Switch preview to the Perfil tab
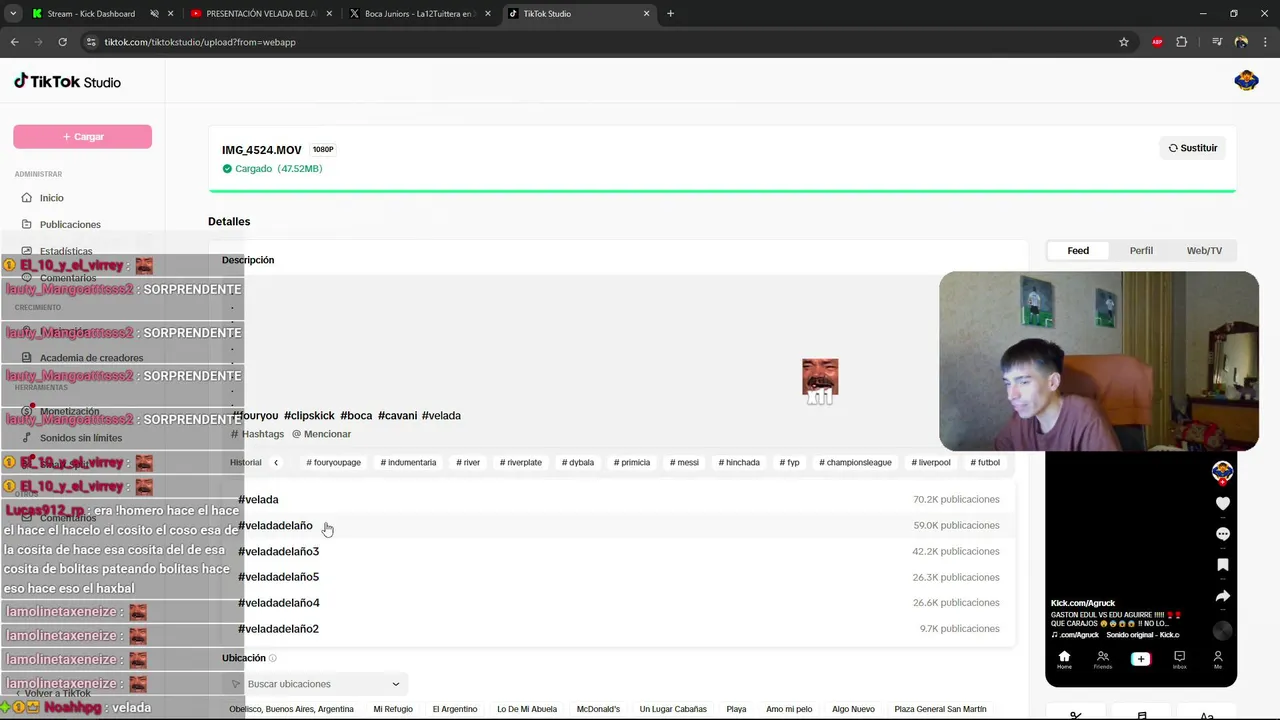Viewport: 1280px width, 720px height. (x=1141, y=251)
